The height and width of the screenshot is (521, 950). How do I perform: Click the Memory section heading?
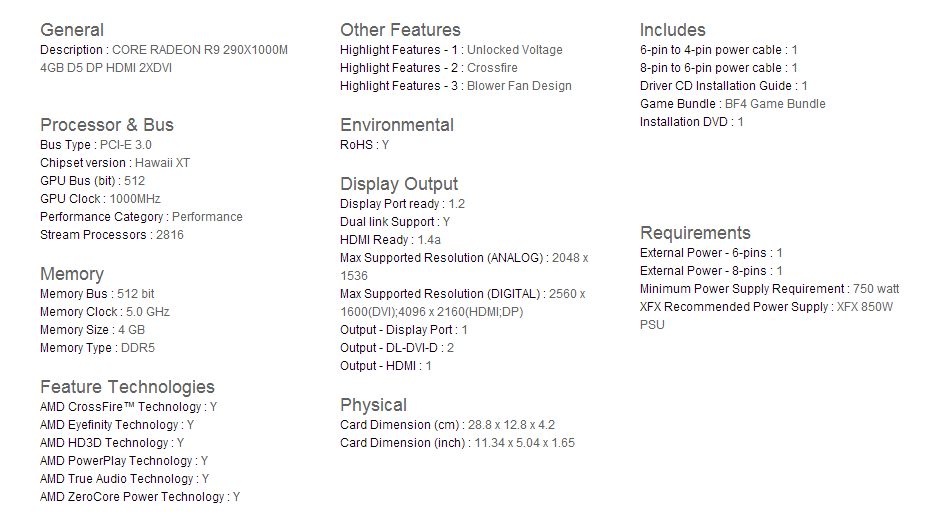72,274
